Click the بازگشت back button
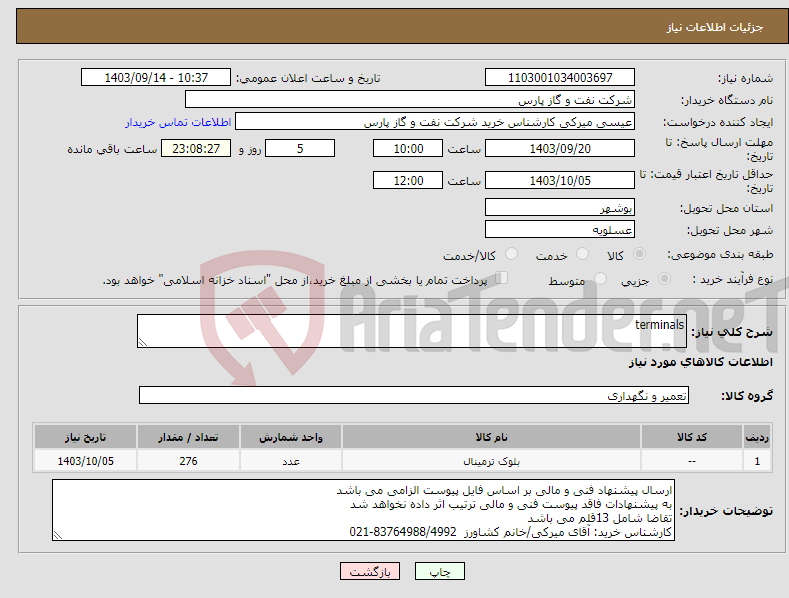The image size is (789, 598). tap(370, 571)
